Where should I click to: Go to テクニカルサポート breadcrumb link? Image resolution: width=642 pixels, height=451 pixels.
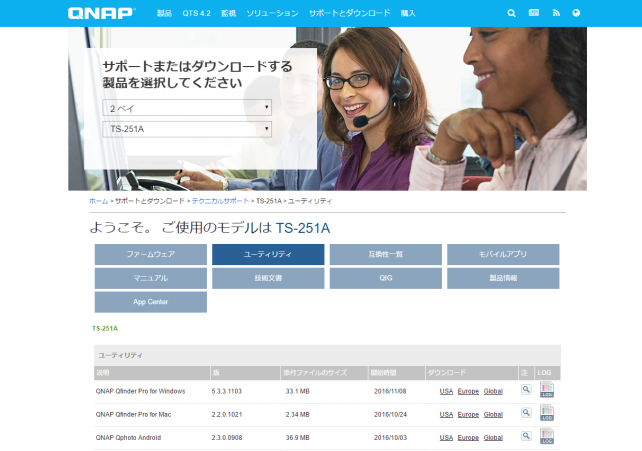click(x=220, y=201)
